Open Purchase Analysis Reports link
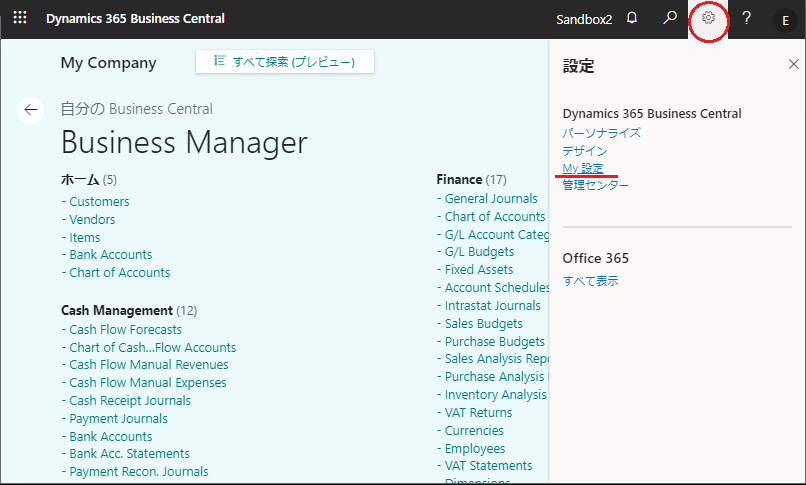The width and height of the screenshot is (806, 485). pyautogui.click(x=497, y=376)
